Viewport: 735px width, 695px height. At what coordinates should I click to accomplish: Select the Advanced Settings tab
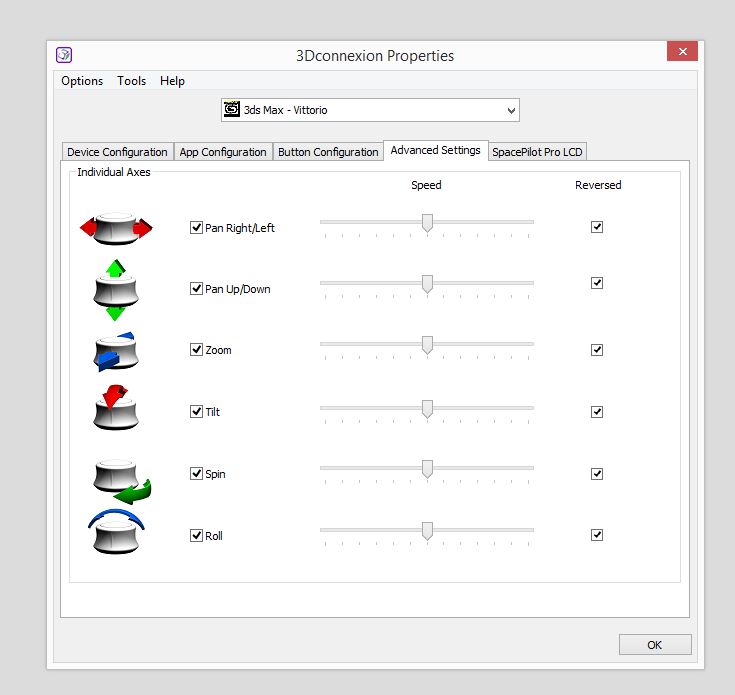(x=435, y=150)
